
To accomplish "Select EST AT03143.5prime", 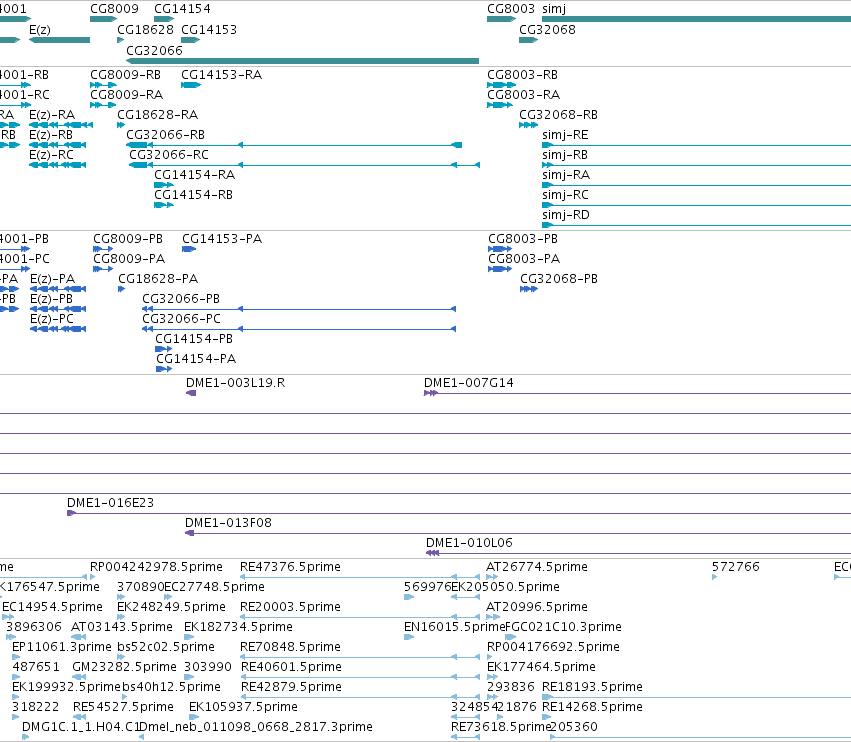I will click(122, 627).
